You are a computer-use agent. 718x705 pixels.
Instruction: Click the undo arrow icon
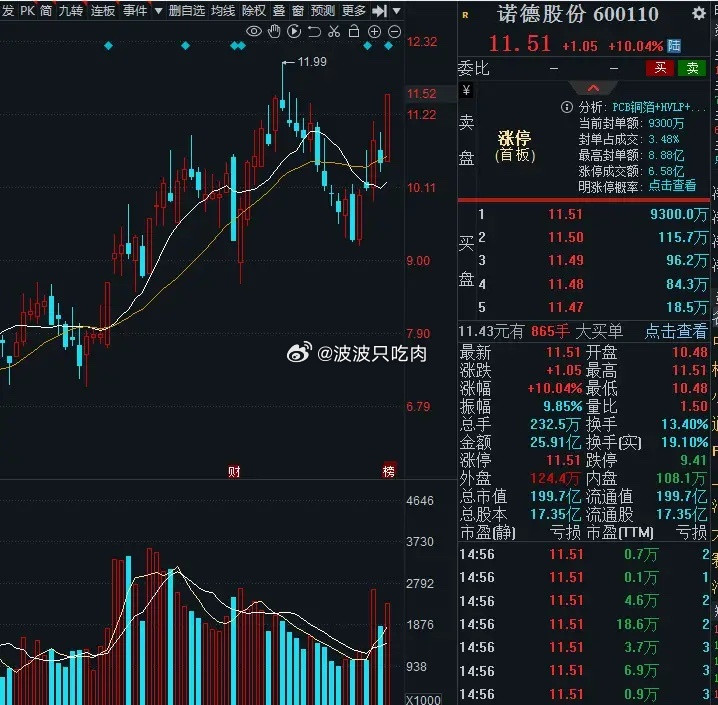coord(314,32)
